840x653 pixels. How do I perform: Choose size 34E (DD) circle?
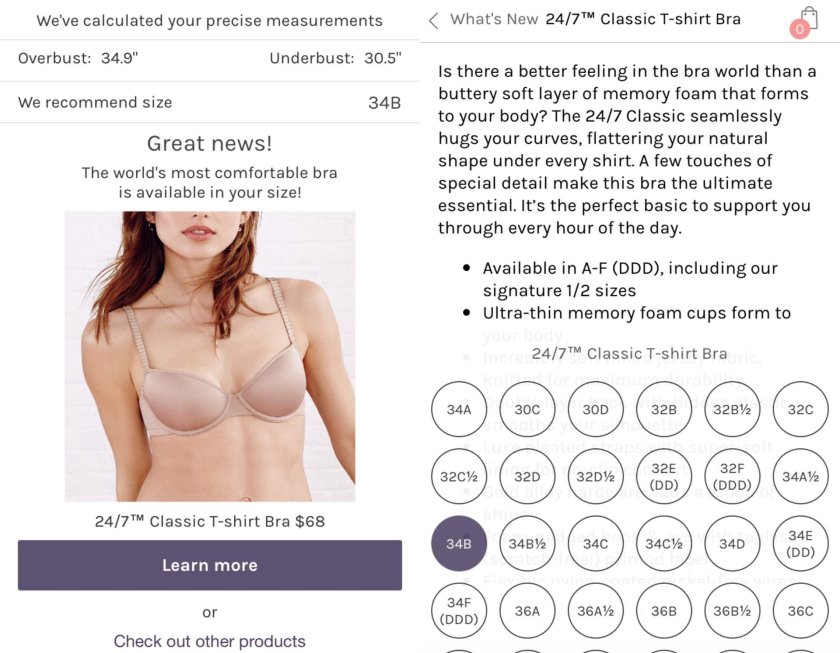[800, 544]
